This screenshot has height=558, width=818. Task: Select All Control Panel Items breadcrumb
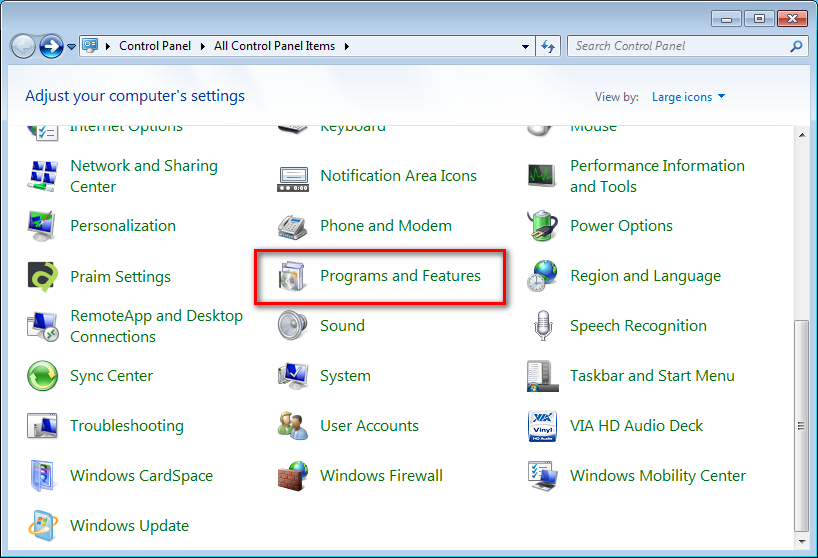coord(274,46)
